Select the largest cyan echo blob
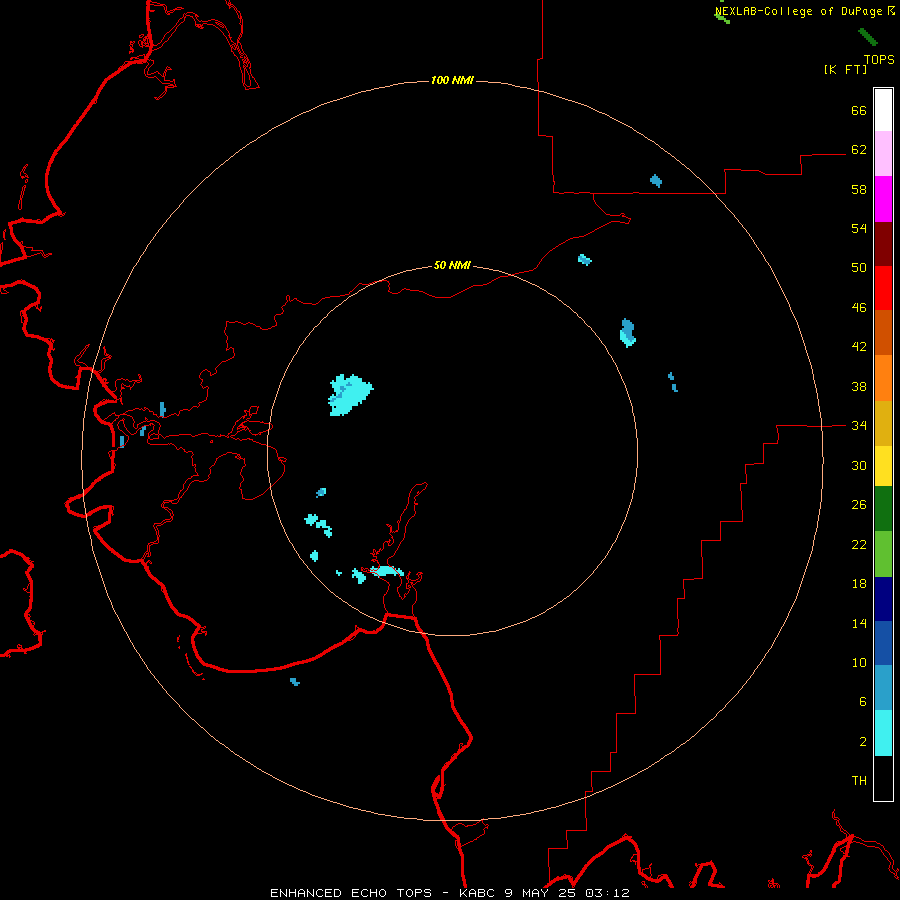Screen dimensions: 900x900 350,394
